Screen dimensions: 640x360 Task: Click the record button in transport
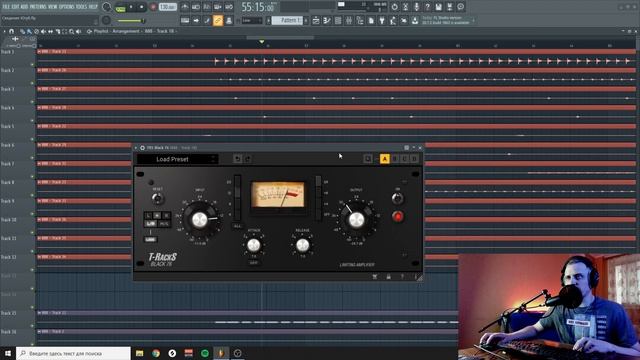(153, 7)
